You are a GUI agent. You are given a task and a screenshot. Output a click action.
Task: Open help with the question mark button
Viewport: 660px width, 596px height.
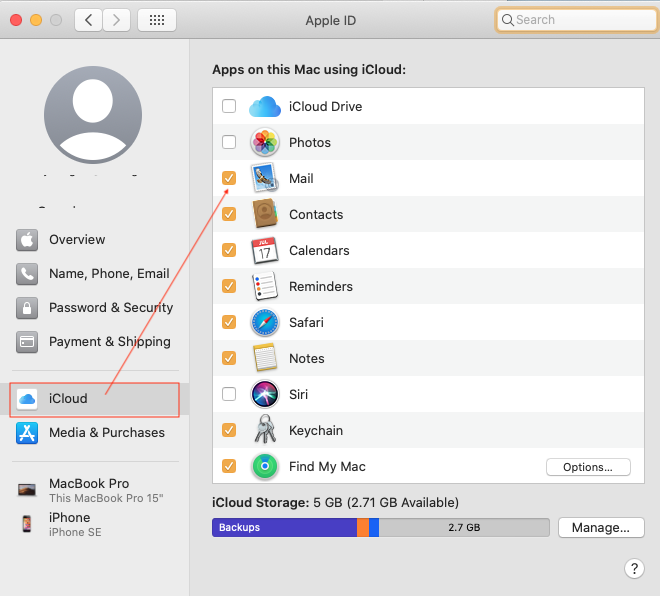634,569
